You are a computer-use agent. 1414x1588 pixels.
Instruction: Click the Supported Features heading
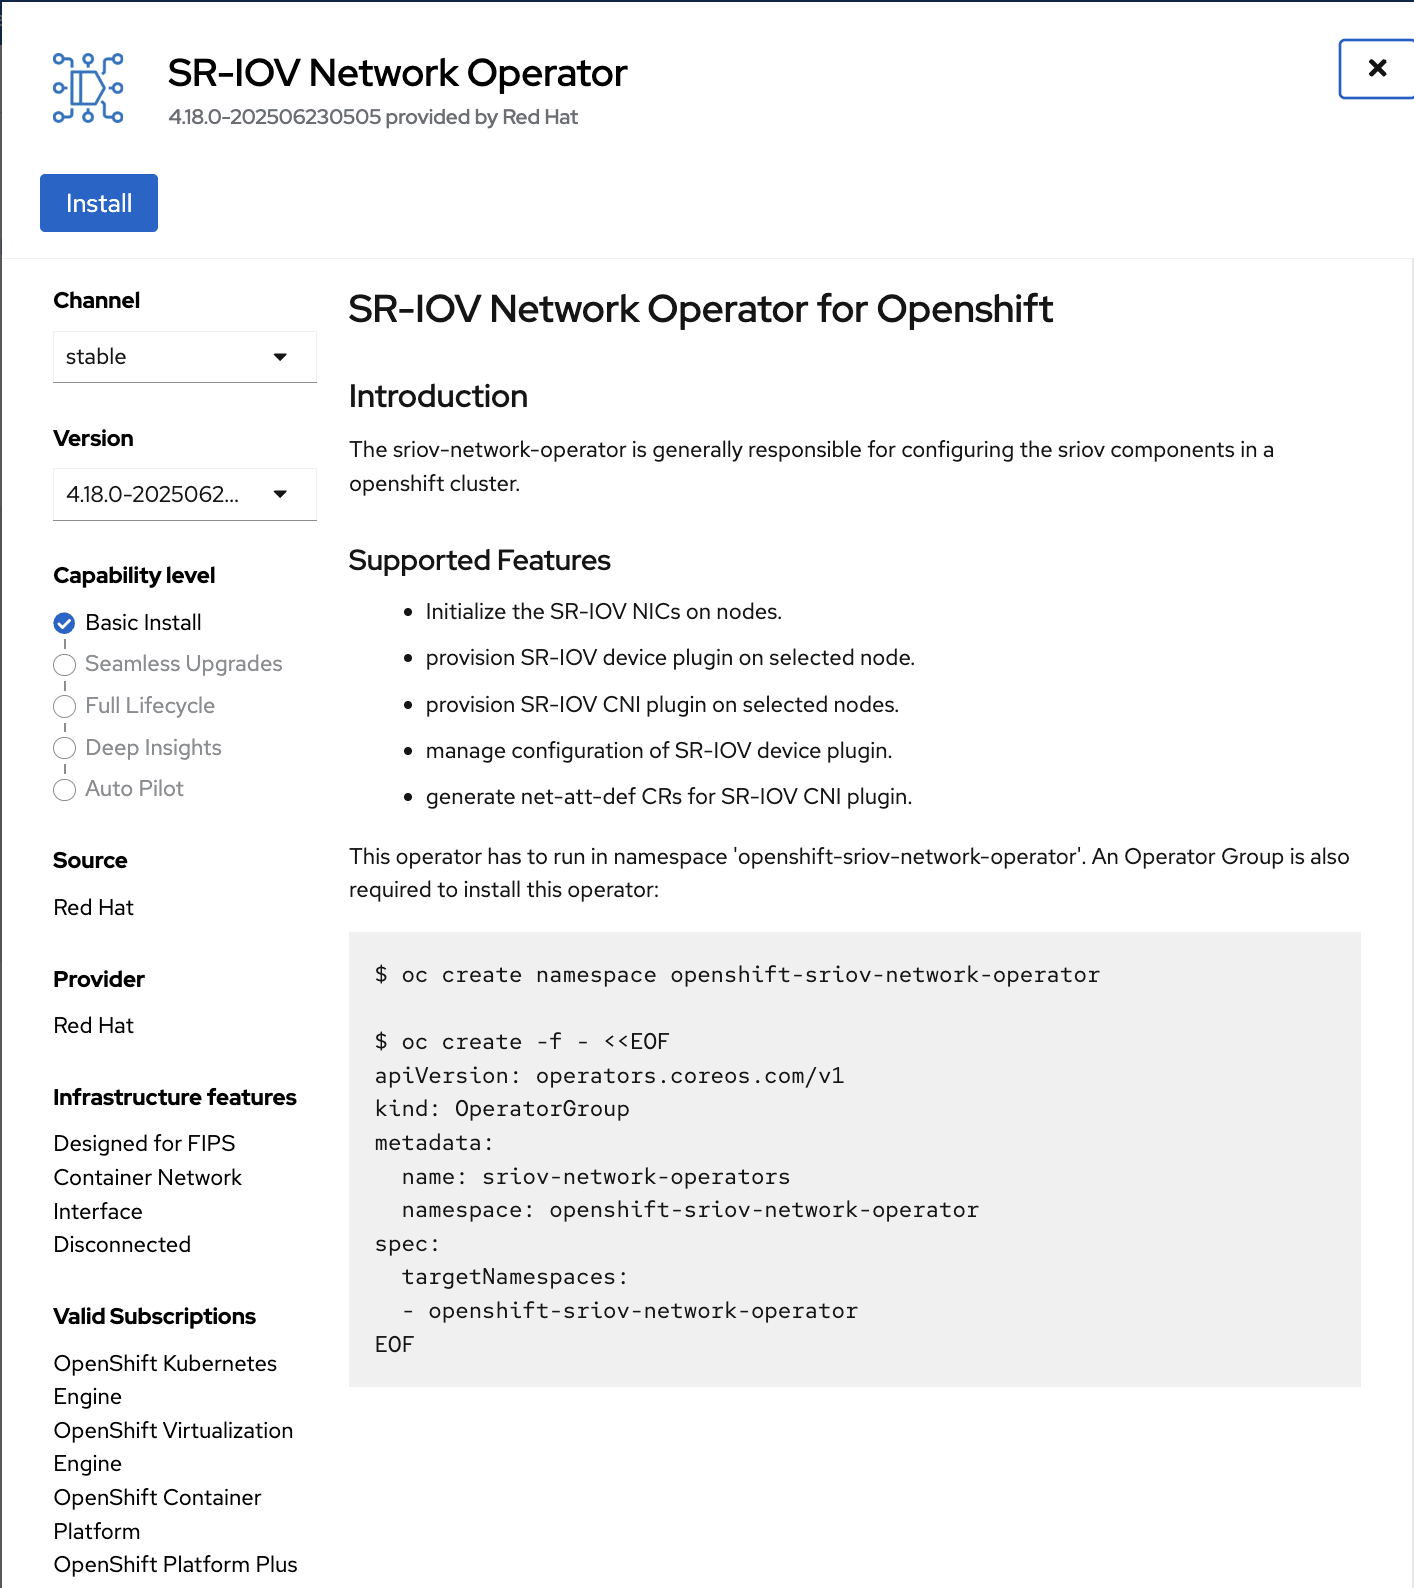coord(479,560)
